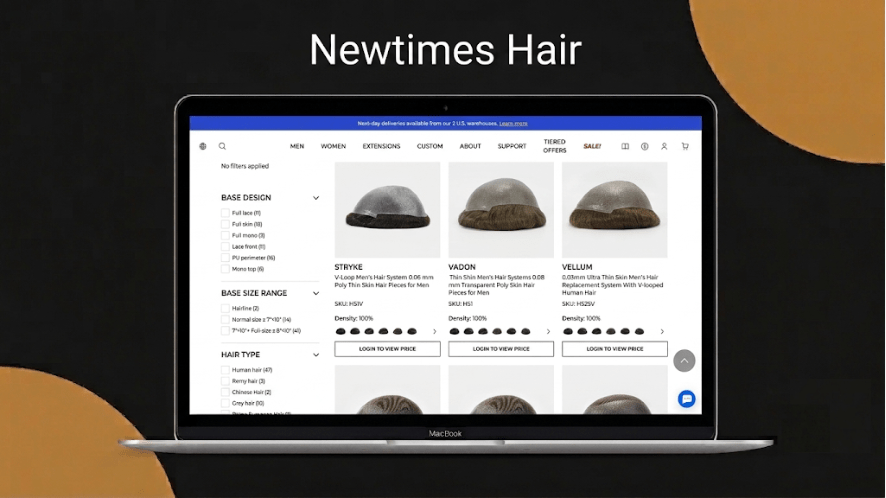Collapse the HAIR TYPE filter section
Screen dimensions: 886x498
tap(316, 355)
